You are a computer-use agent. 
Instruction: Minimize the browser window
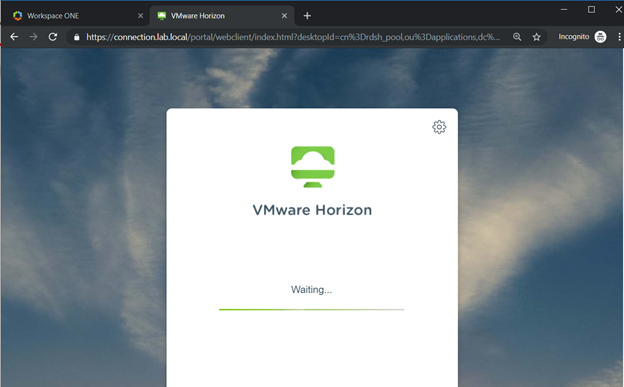[x=564, y=10]
